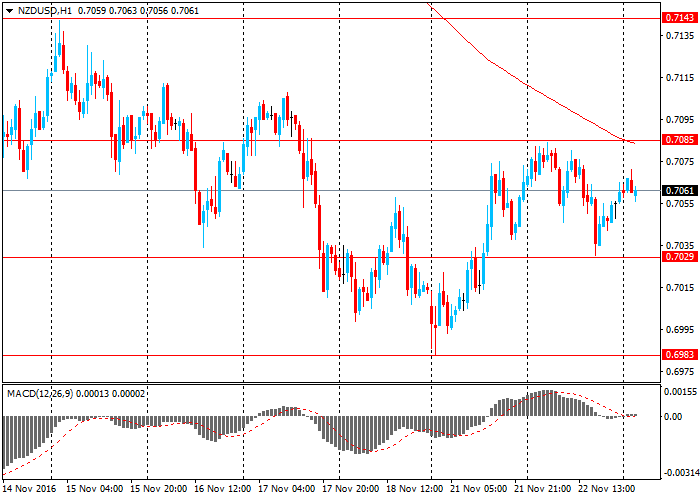Select the 0.7143 red price level tag
Viewport: 700px width, 500px height.
[x=680, y=19]
